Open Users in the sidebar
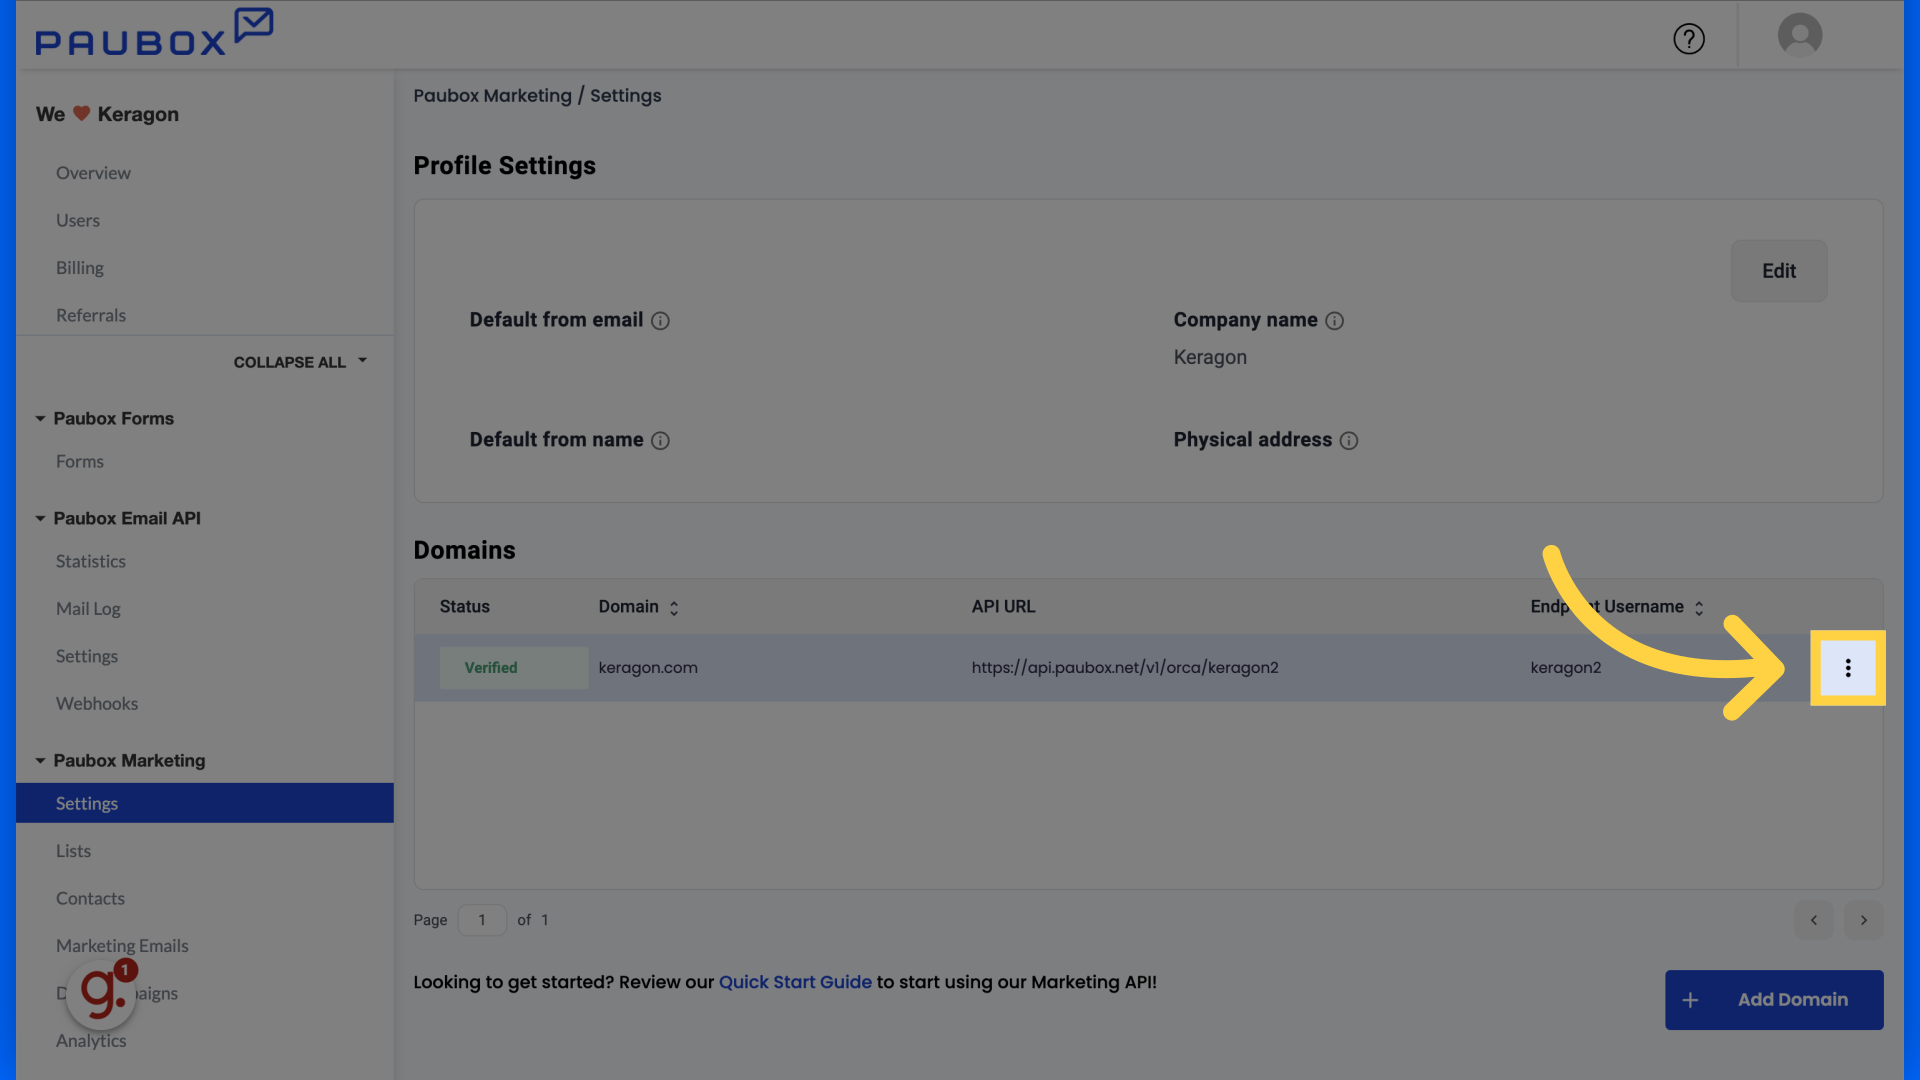Image resolution: width=1920 pixels, height=1080 pixels. (78, 220)
